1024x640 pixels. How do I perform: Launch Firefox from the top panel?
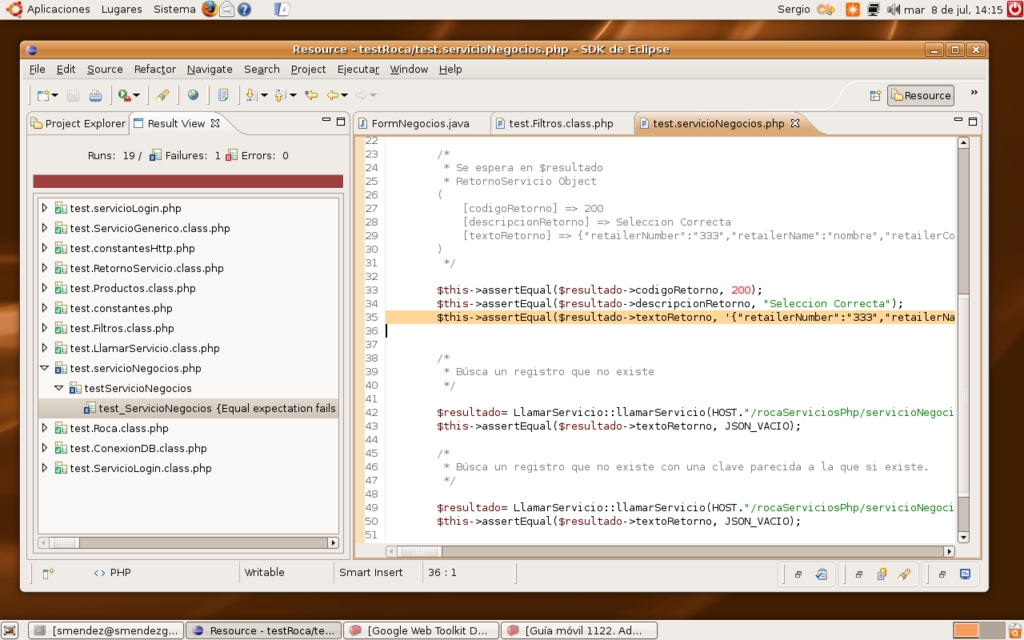[209, 9]
